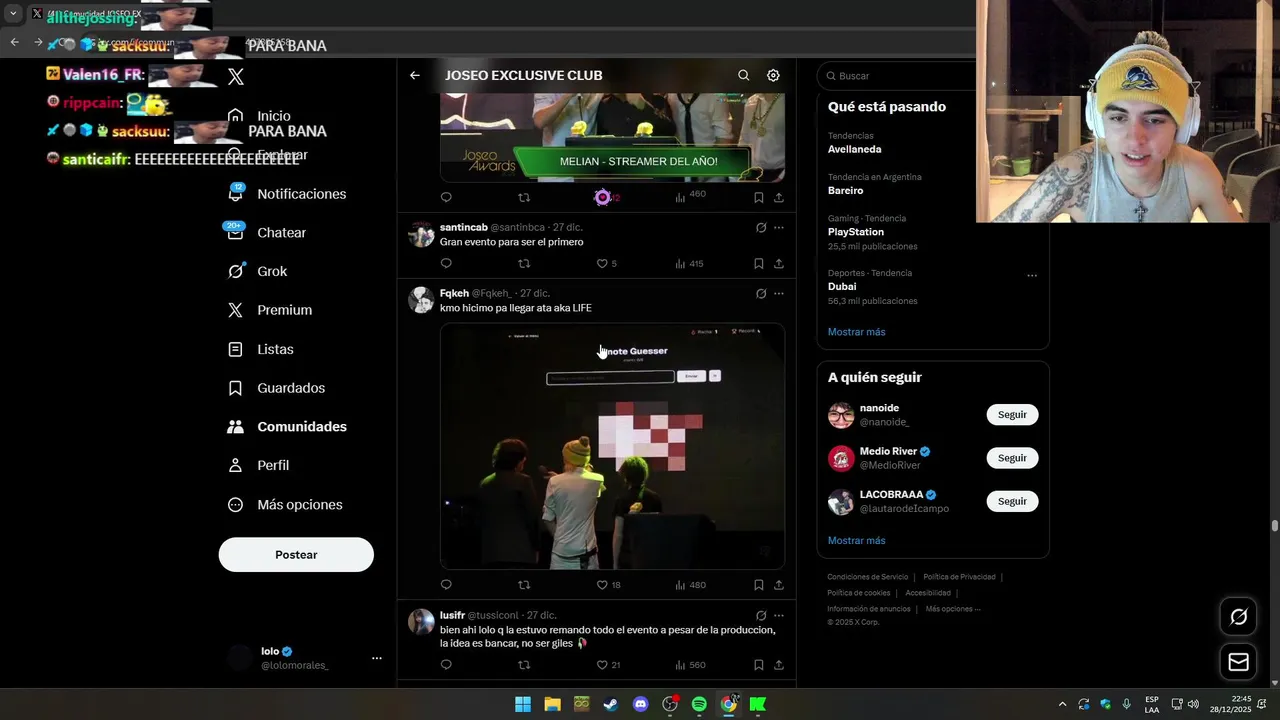Share santincab's post
This screenshot has width=1280, height=720.
click(779, 264)
